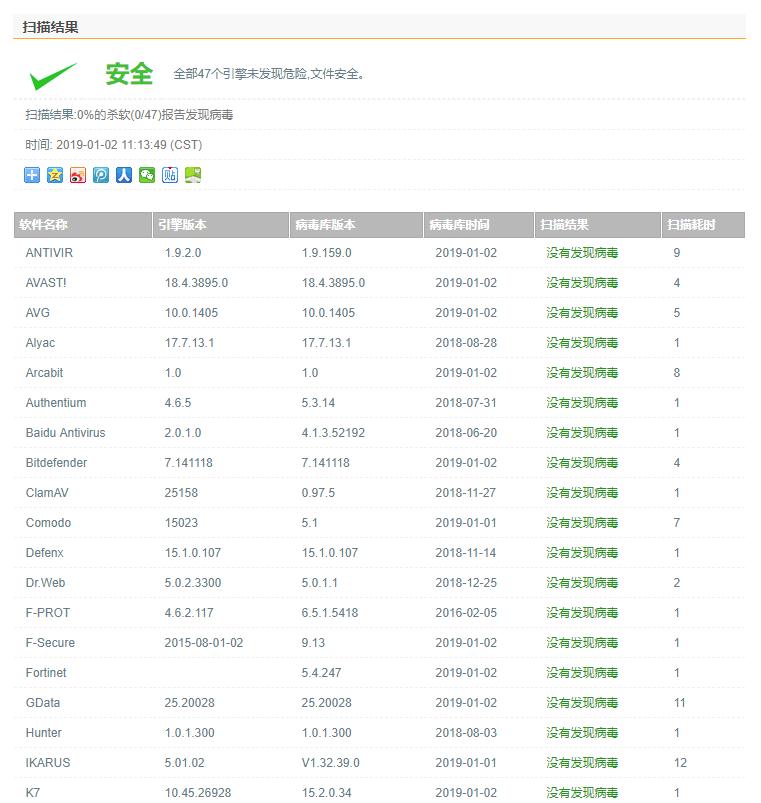Click Comodo engine version 15023

[181, 522]
